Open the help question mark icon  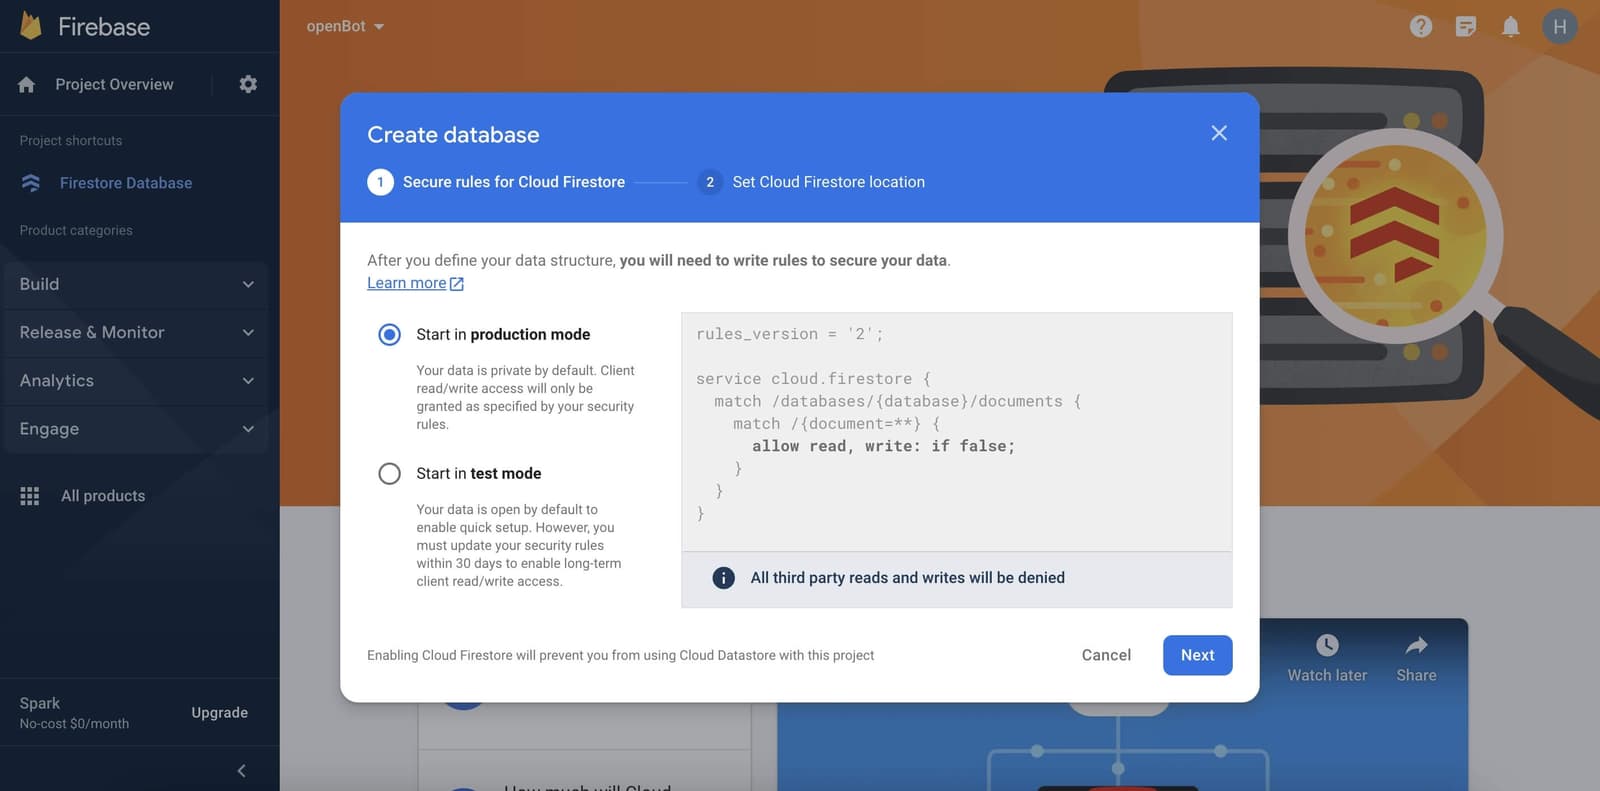1421,27
